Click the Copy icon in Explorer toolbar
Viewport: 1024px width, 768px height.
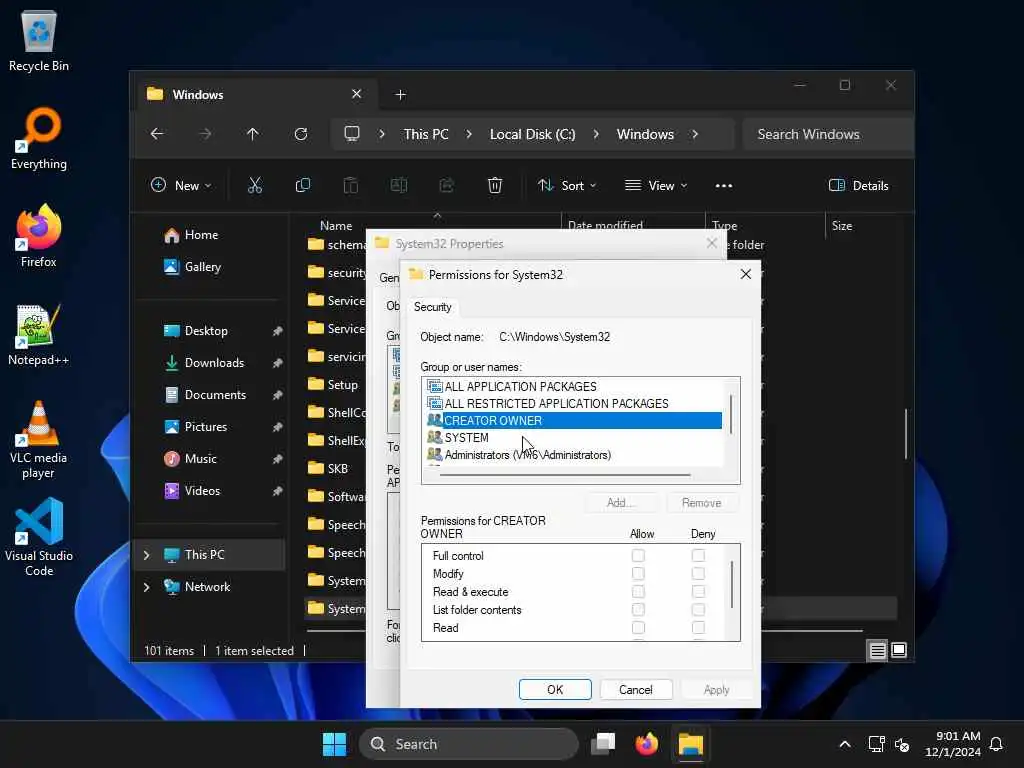pos(302,185)
